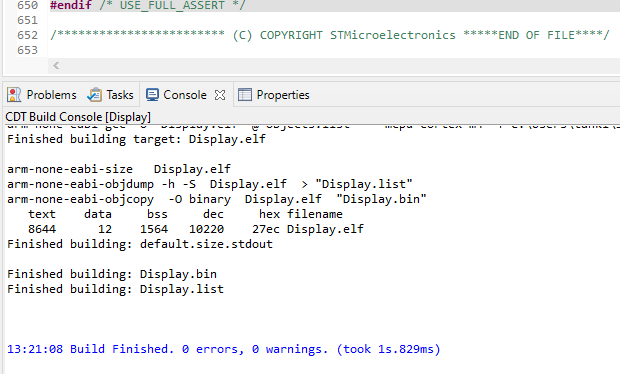Click line number 652 in editor gutter
The width and height of the screenshot is (620, 374).
point(27,35)
